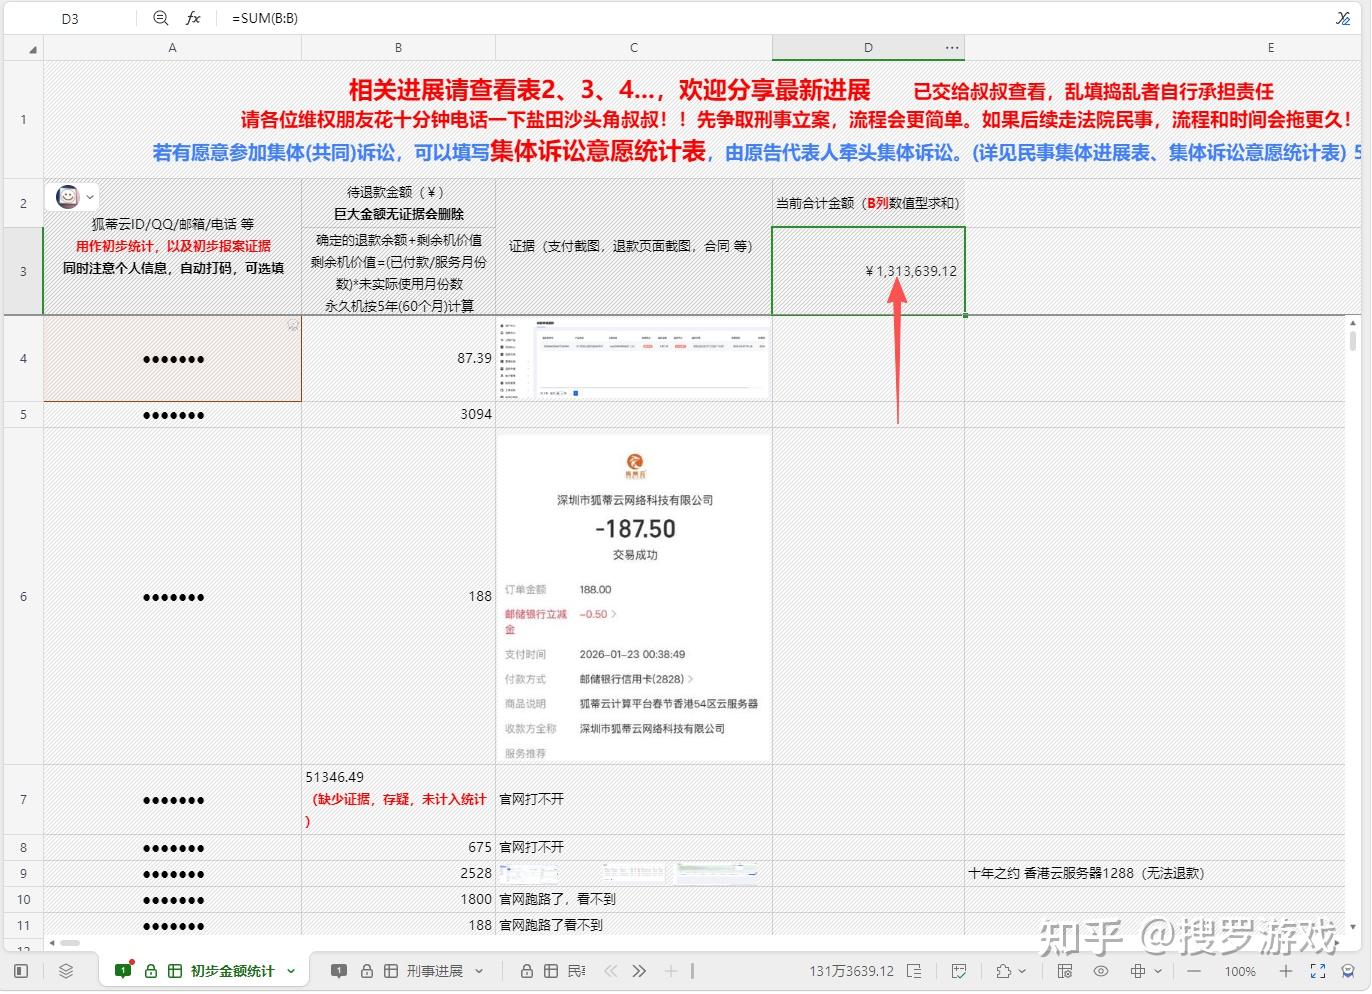1372x994 pixels.
Task: Open the fx insert function dialog
Action: (x=194, y=18)
